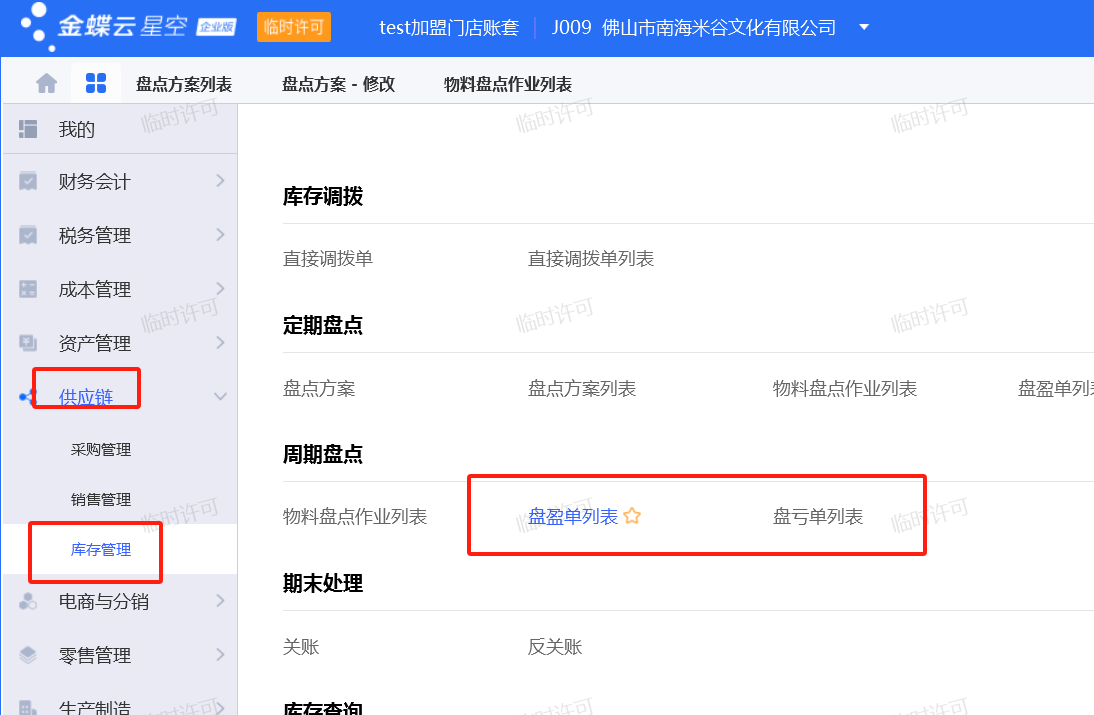
Task: Switch to the 物料盘点作业列表 tab
Action: pos(508,85)
